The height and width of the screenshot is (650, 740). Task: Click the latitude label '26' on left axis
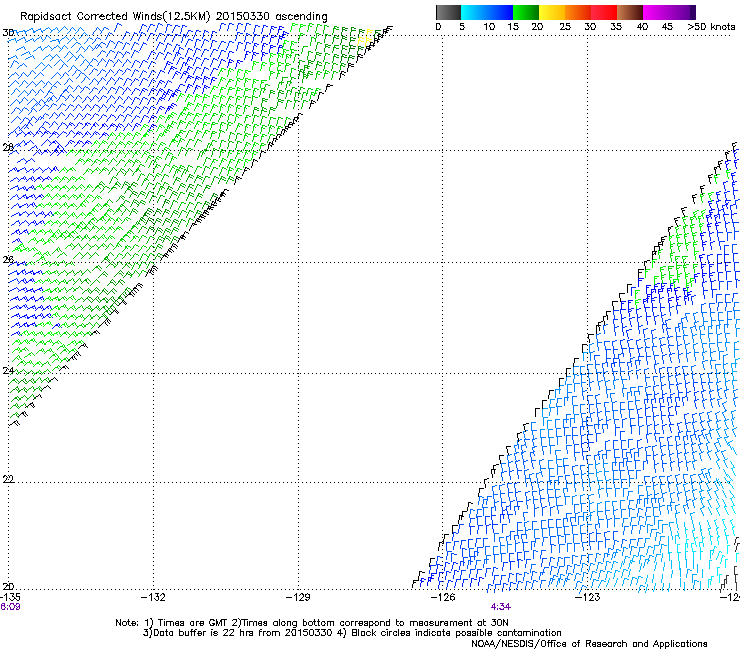pyautogui.click(x=8, y=259)
